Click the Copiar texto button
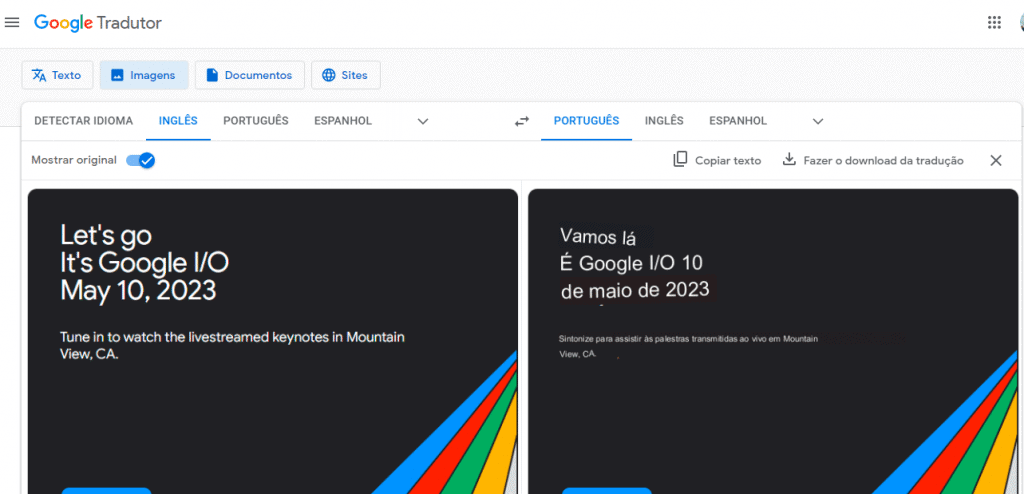This screenshot has height=494, width=1024. point(717,160)
